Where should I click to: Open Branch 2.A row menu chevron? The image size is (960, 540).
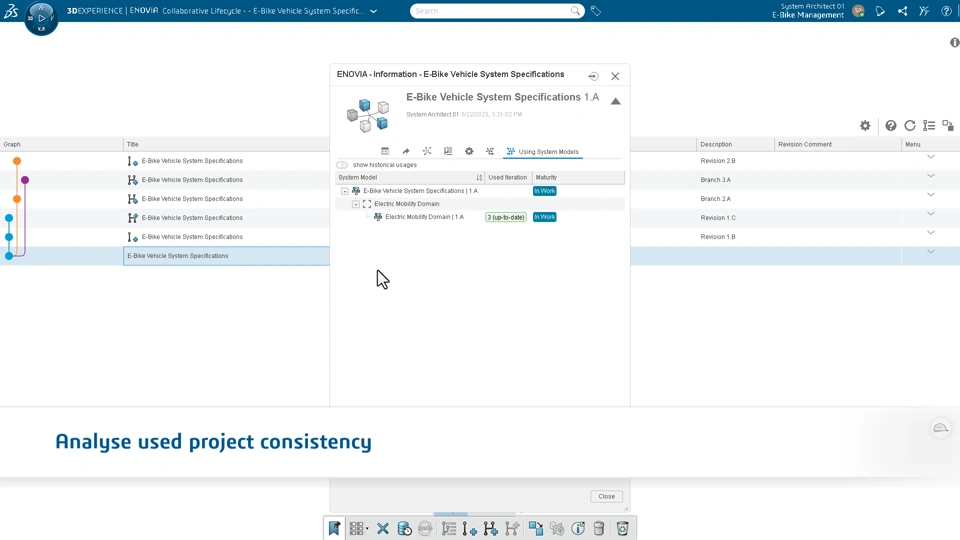tap(931, 195)
